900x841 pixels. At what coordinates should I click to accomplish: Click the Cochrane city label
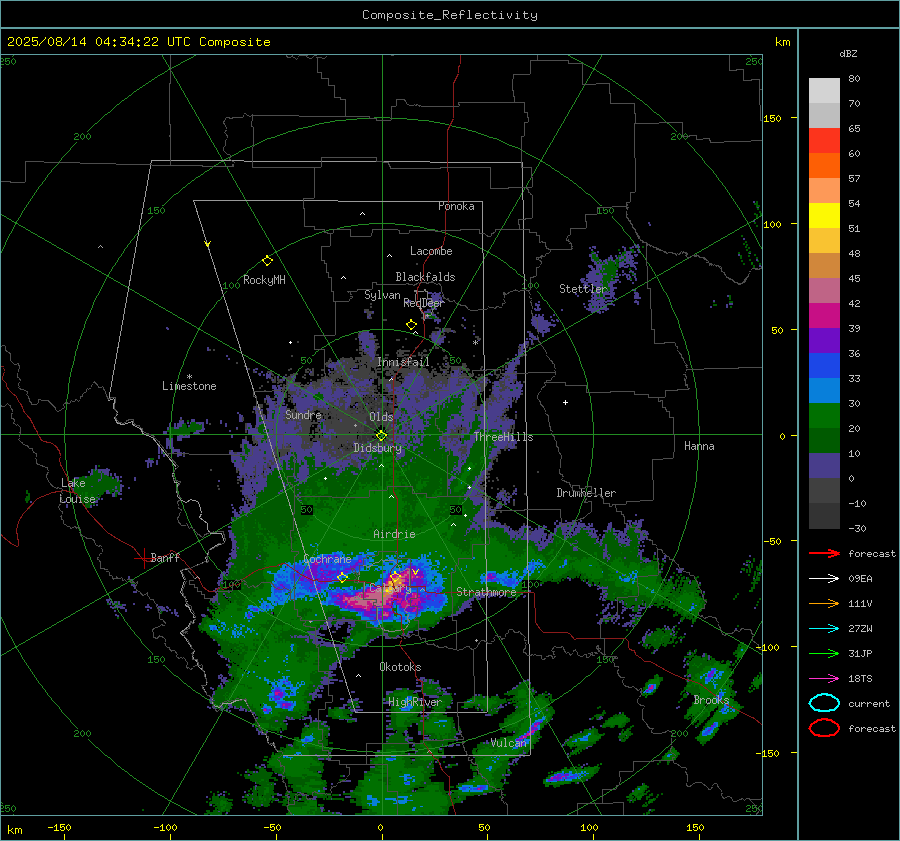click(327, 559)
